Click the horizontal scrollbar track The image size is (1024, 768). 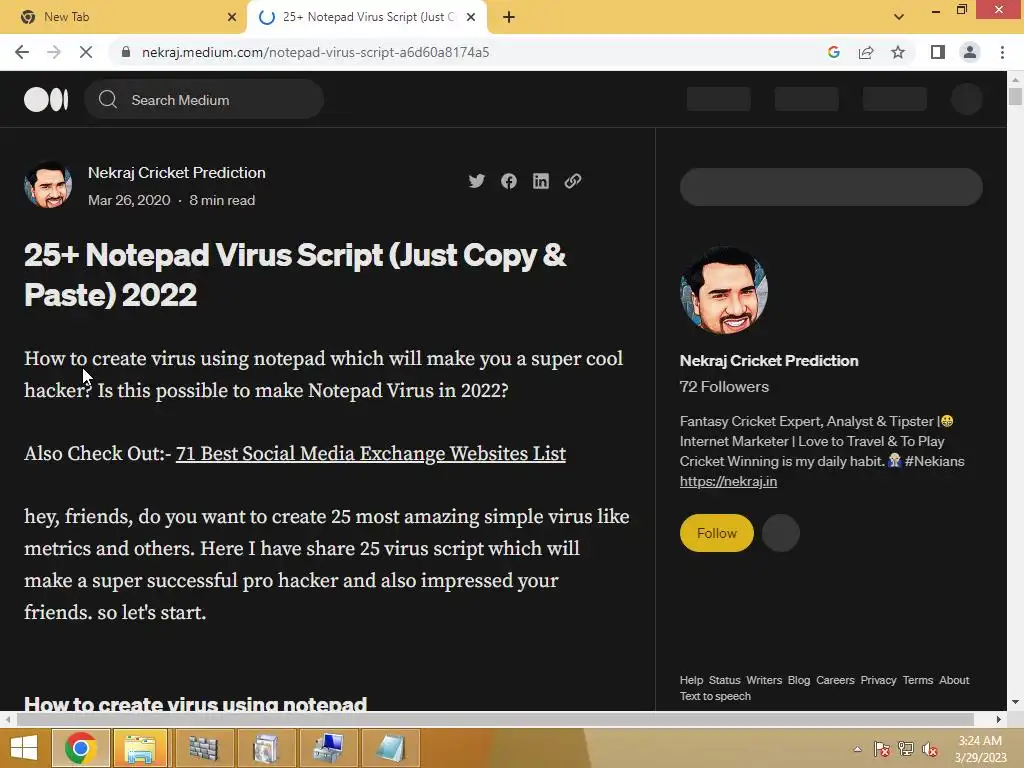495,719
